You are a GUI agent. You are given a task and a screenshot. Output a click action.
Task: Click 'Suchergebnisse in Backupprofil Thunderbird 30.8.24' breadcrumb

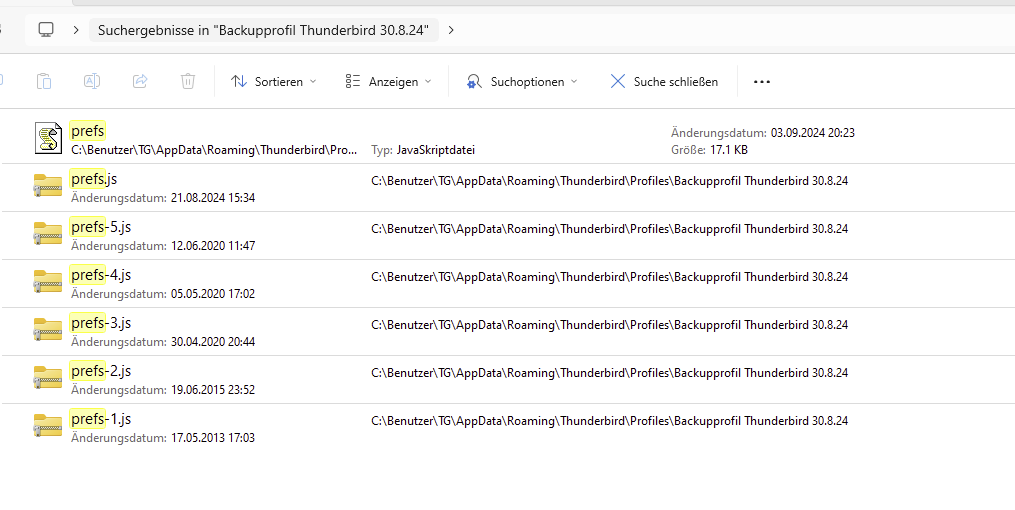[263, 30]
